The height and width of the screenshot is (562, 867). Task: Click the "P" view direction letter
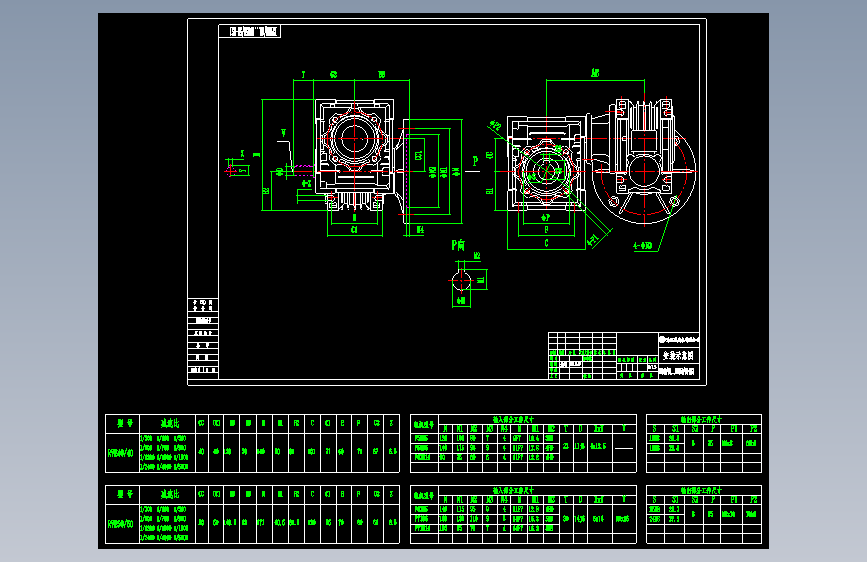pos(475,161)
